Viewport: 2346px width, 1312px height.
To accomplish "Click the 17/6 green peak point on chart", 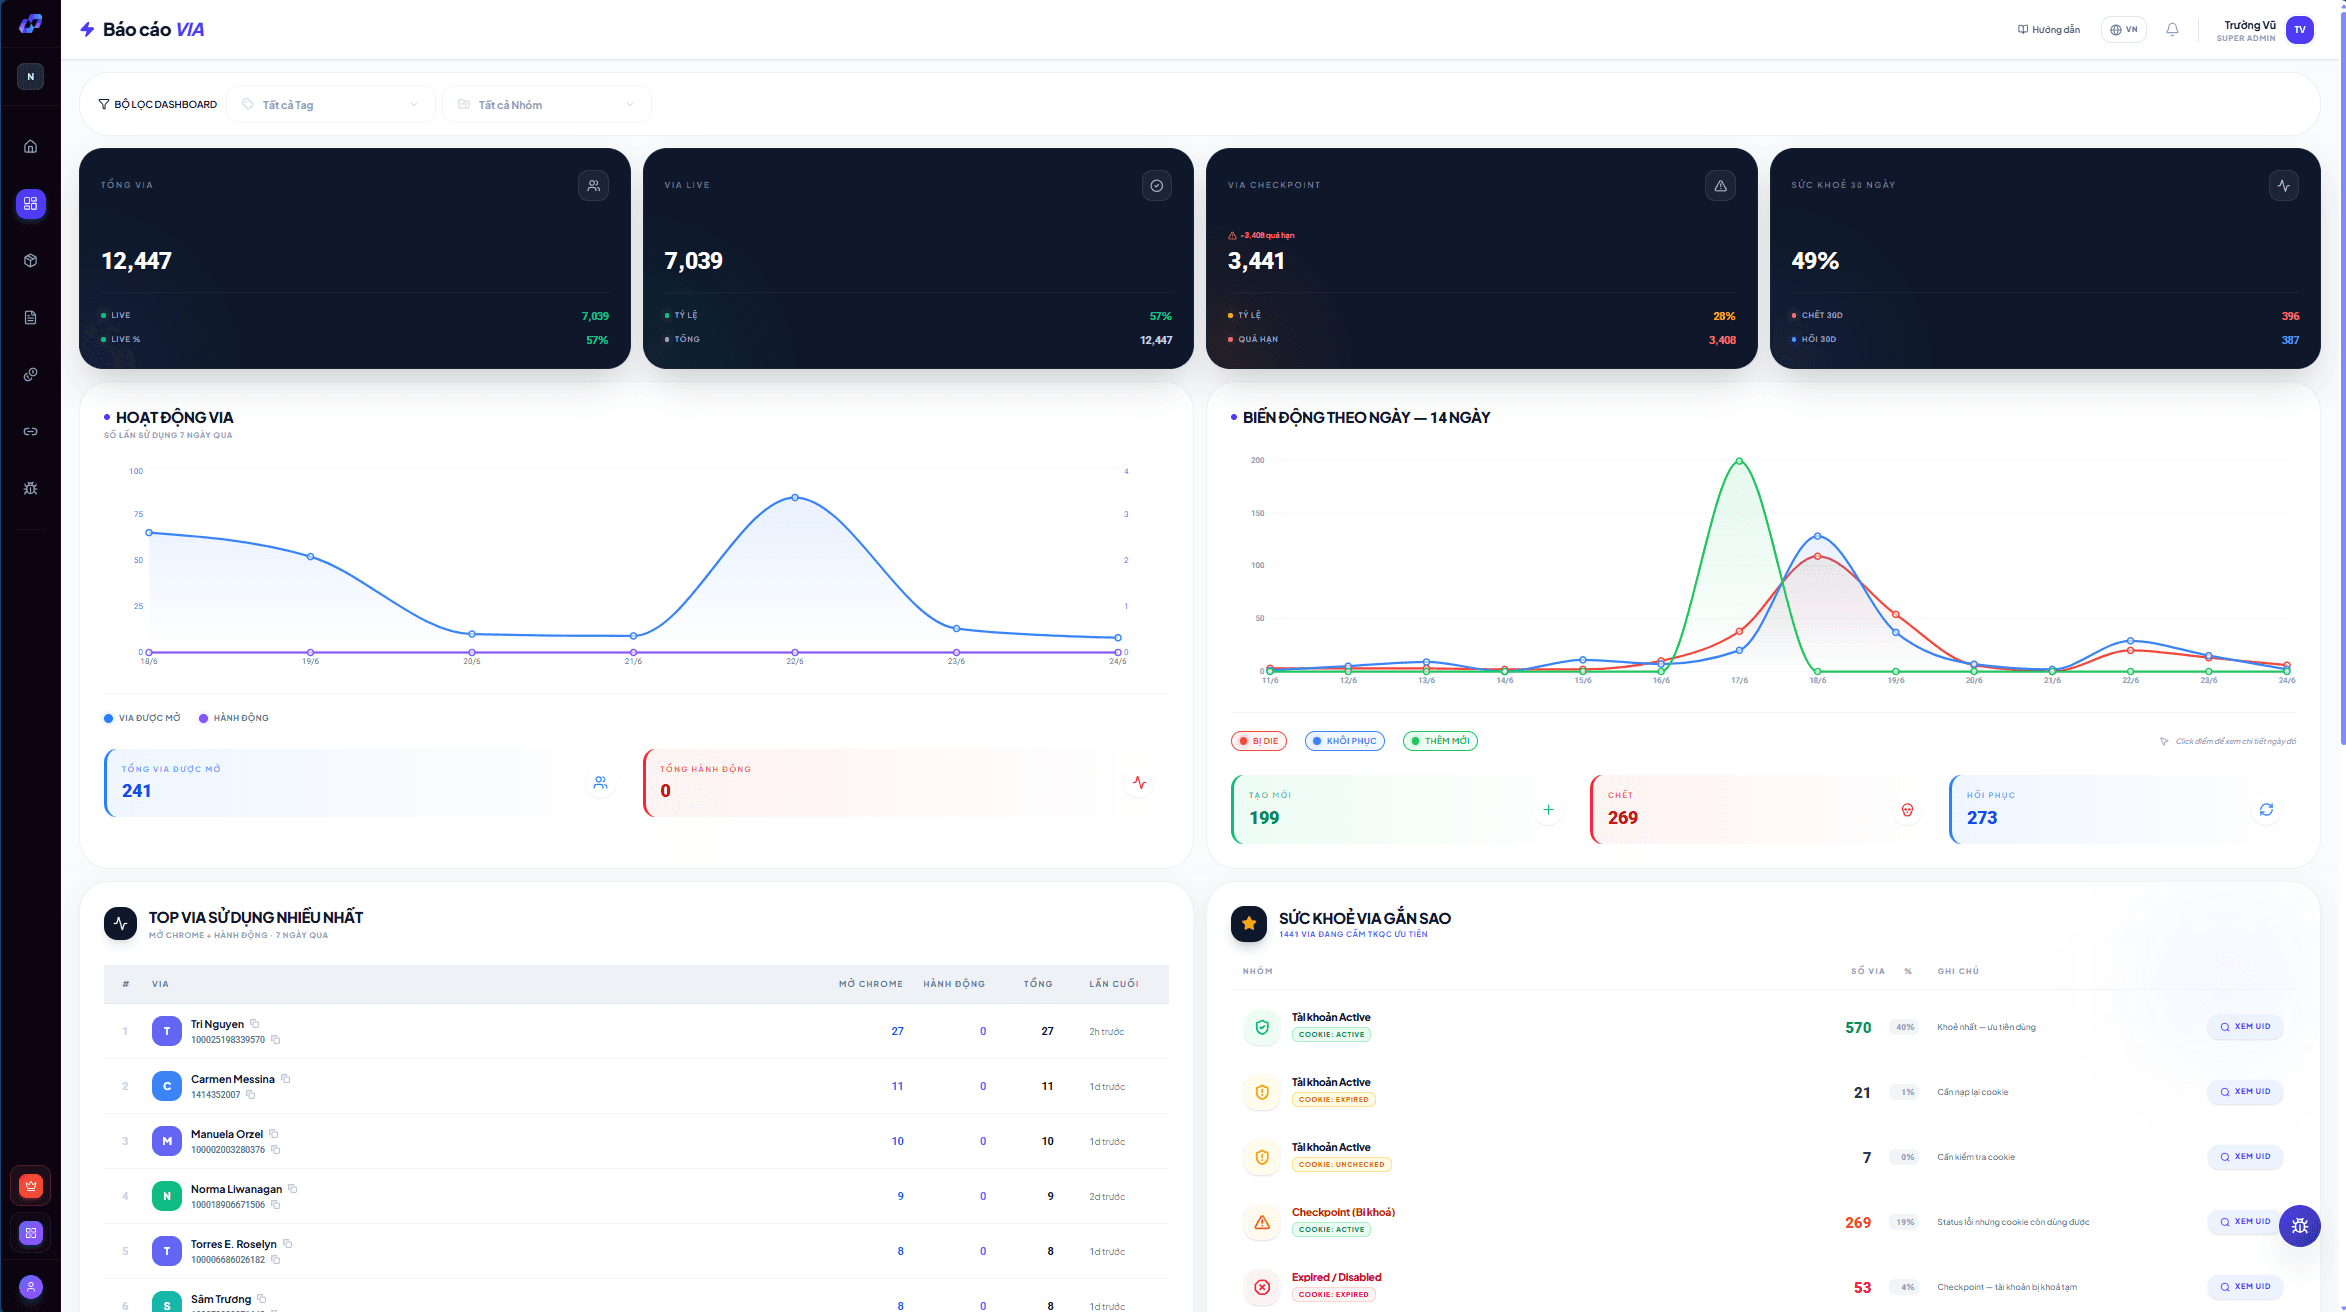I will point(1739,461).
